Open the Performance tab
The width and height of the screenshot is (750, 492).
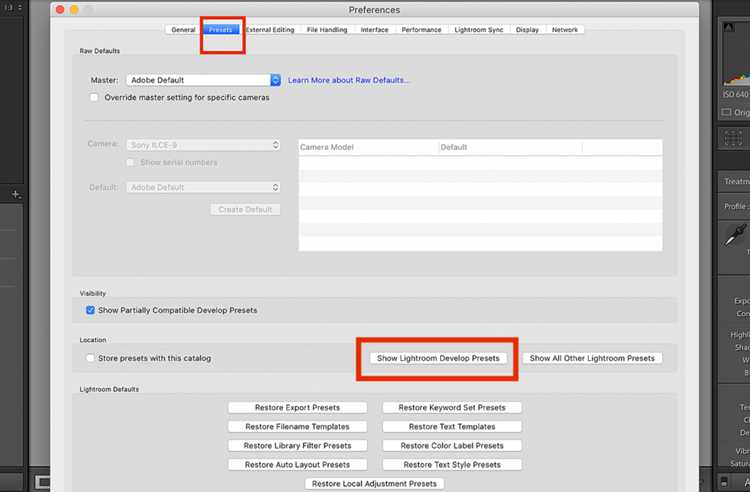pyautogui.click(x=421, y=30)
